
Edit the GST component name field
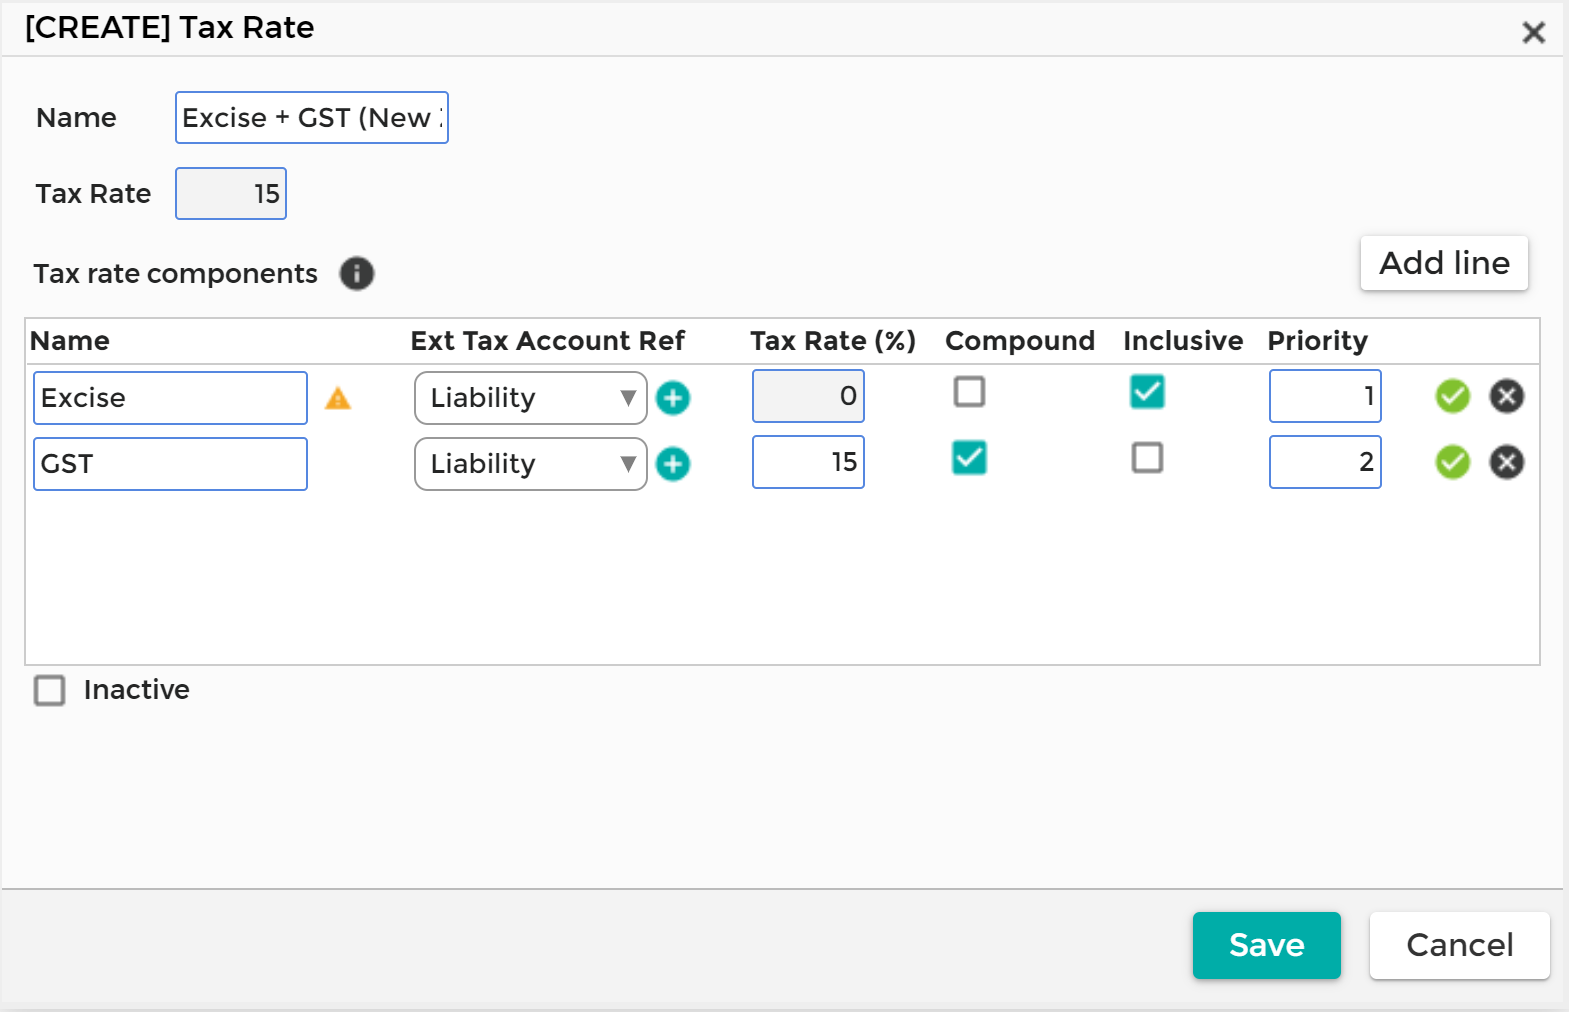coord(170,464)
